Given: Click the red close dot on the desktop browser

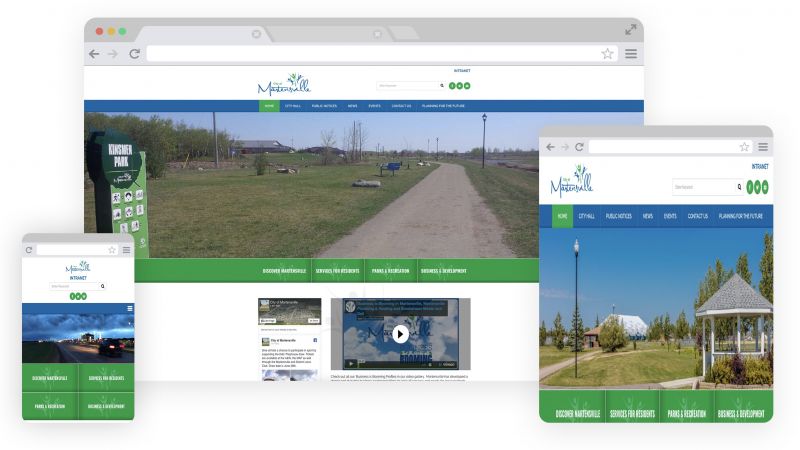Looking at the screenshot, I should (x=99, y=31).
